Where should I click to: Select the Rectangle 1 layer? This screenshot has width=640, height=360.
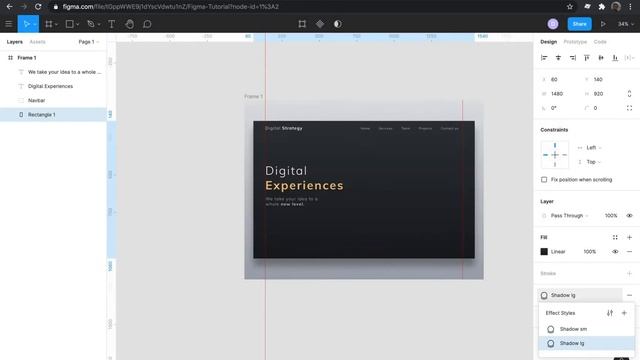tap(53, 115)
